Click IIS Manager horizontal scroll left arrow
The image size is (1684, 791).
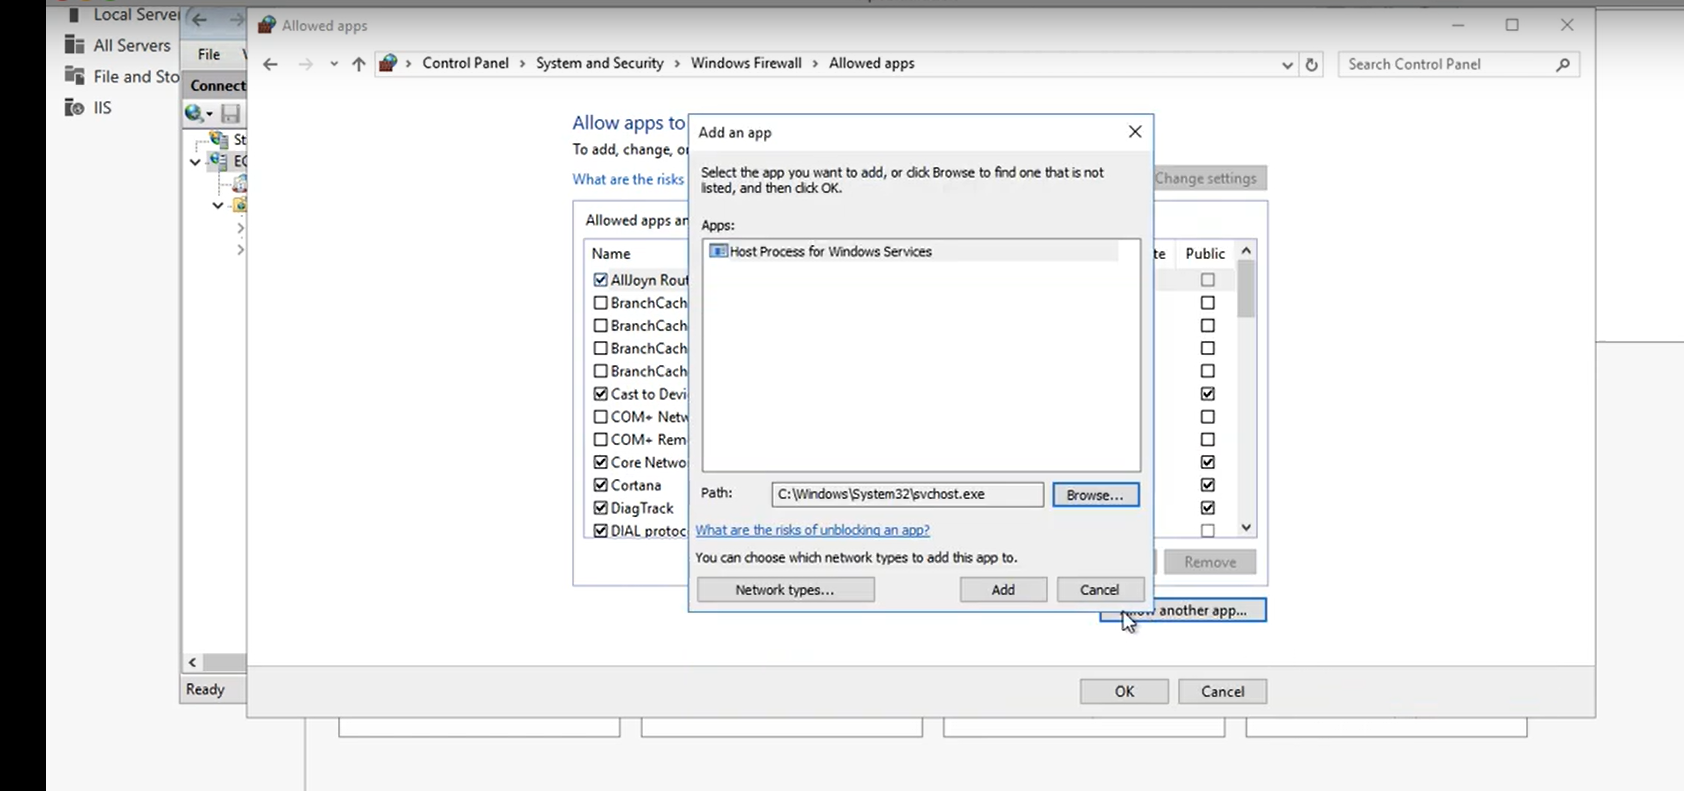point(192,662)
